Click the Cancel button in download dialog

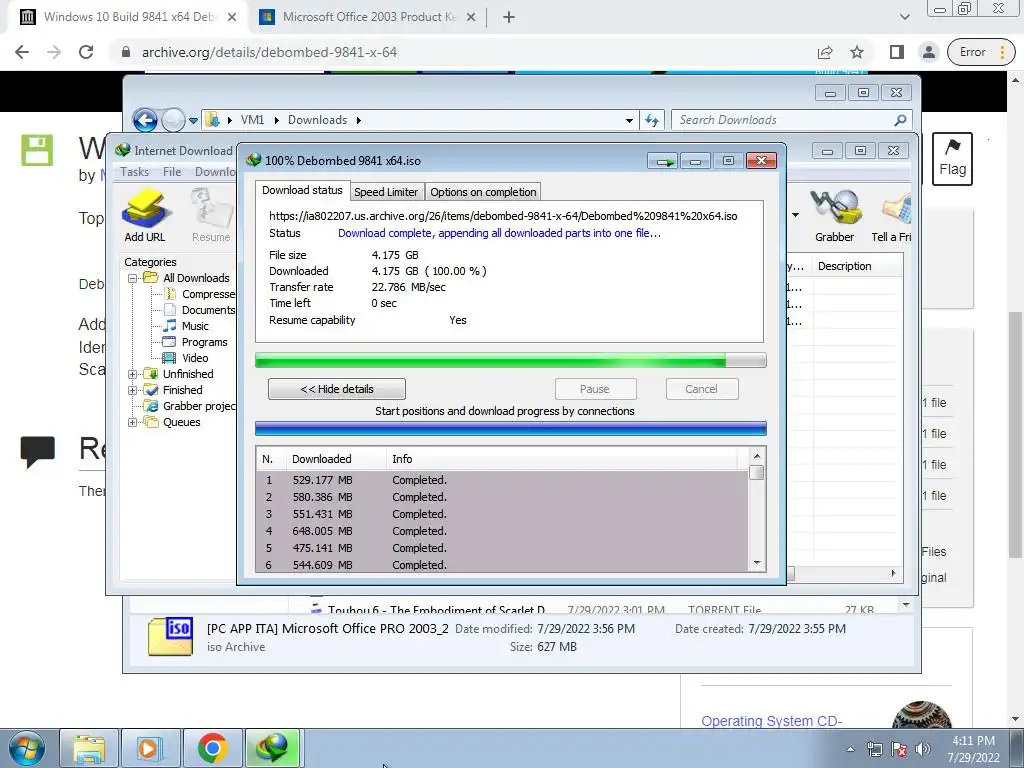[701, 389]
